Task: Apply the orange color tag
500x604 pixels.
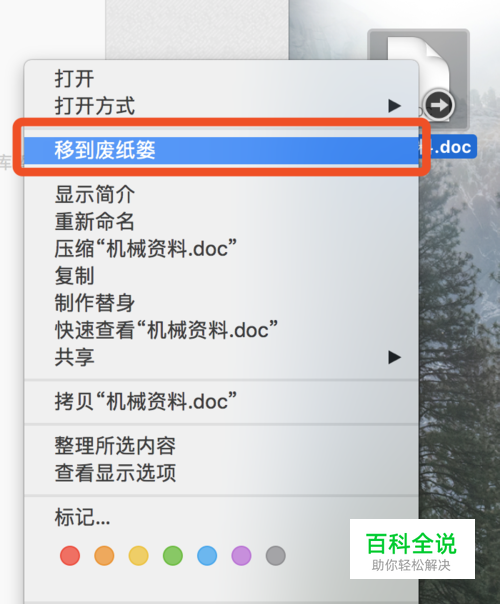Action: click(104, 555)
